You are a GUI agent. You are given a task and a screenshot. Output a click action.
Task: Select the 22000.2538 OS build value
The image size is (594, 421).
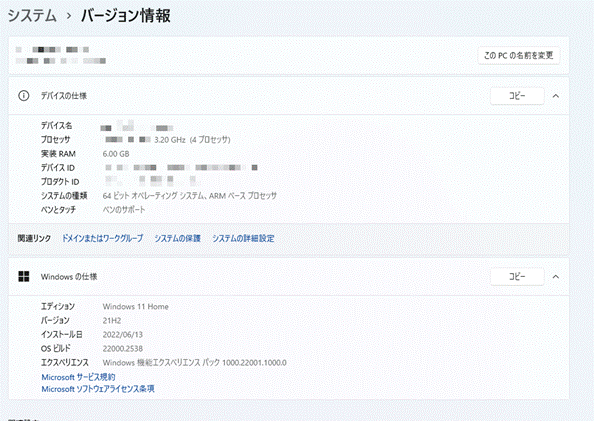123,349
